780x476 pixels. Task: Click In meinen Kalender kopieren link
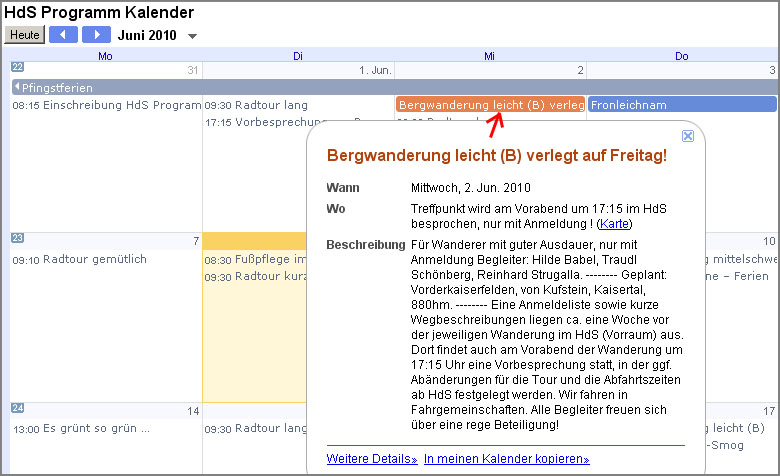[x=506, y=459]
